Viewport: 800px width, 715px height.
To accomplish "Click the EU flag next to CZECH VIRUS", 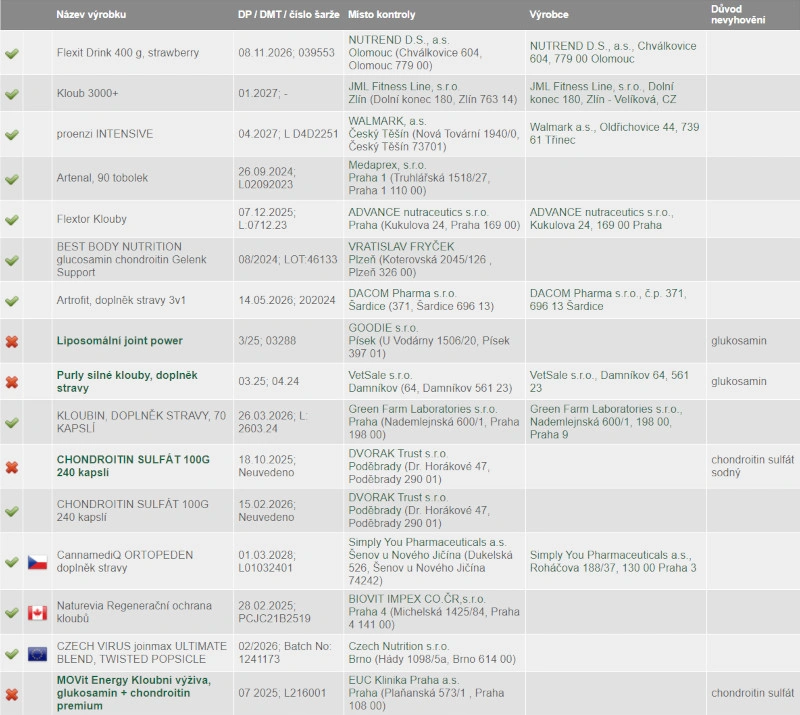I will (x=37, y=653).
